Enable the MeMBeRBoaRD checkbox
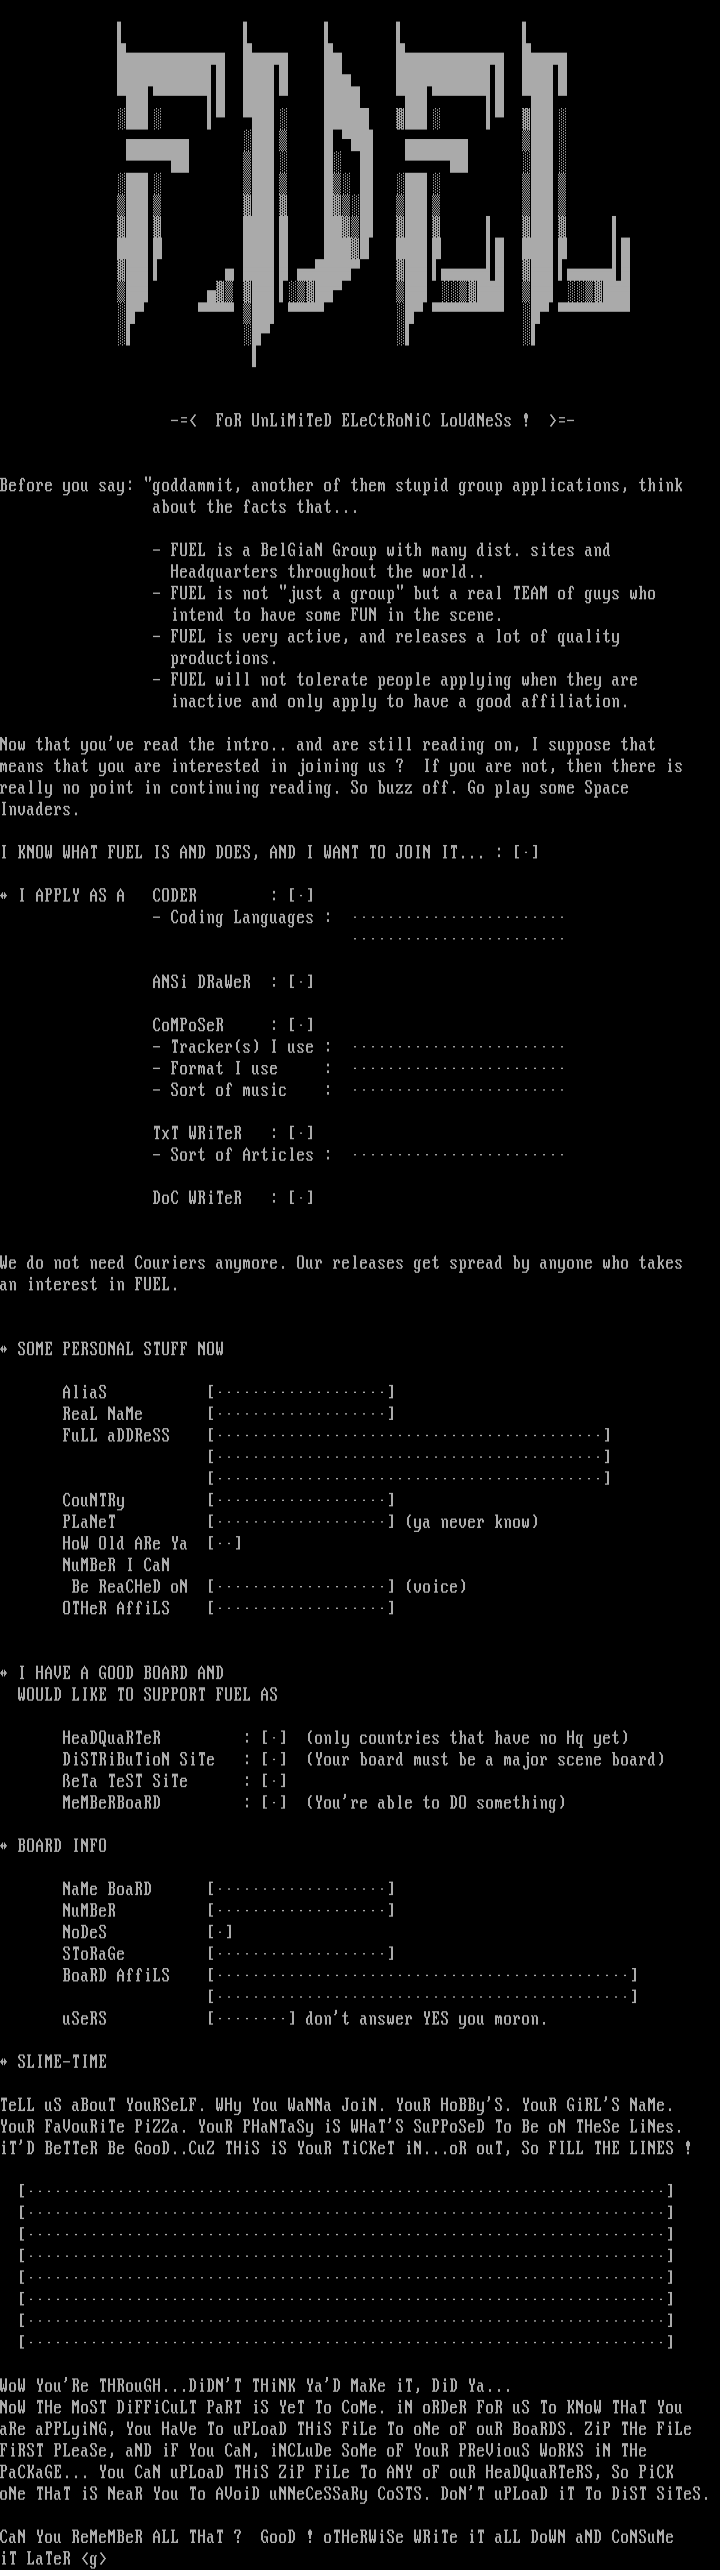This screenshot has width=720, height=2570. (x=274, y=1803)
